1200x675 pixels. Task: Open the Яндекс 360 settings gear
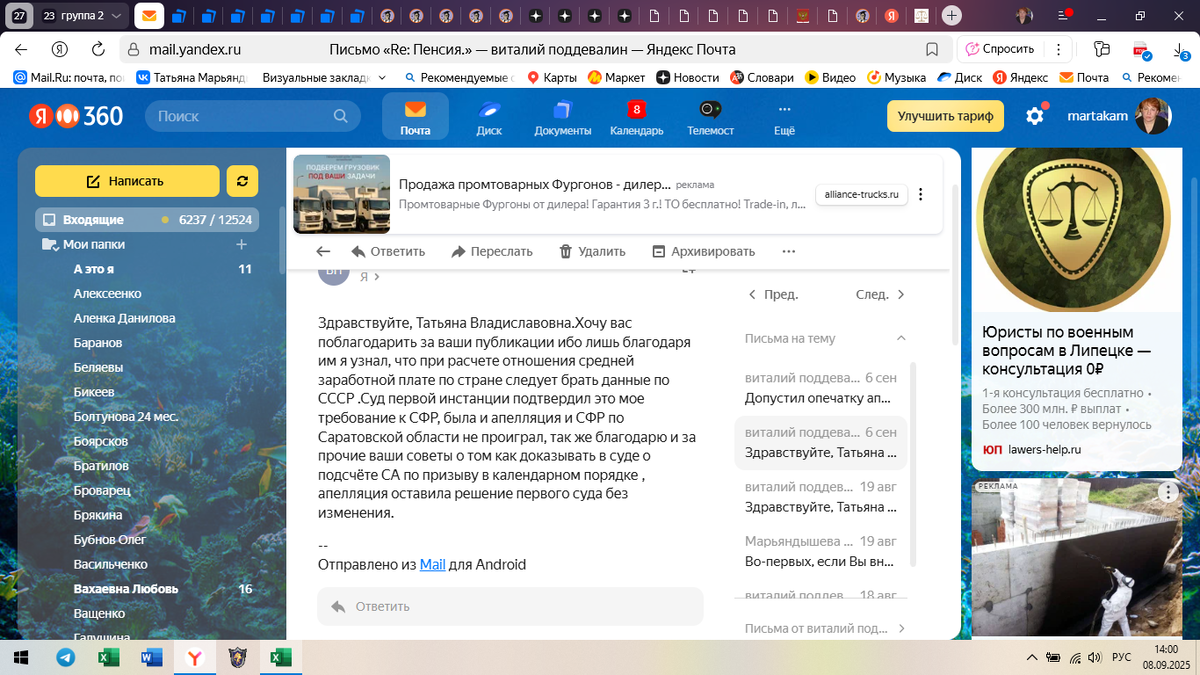1037,116
